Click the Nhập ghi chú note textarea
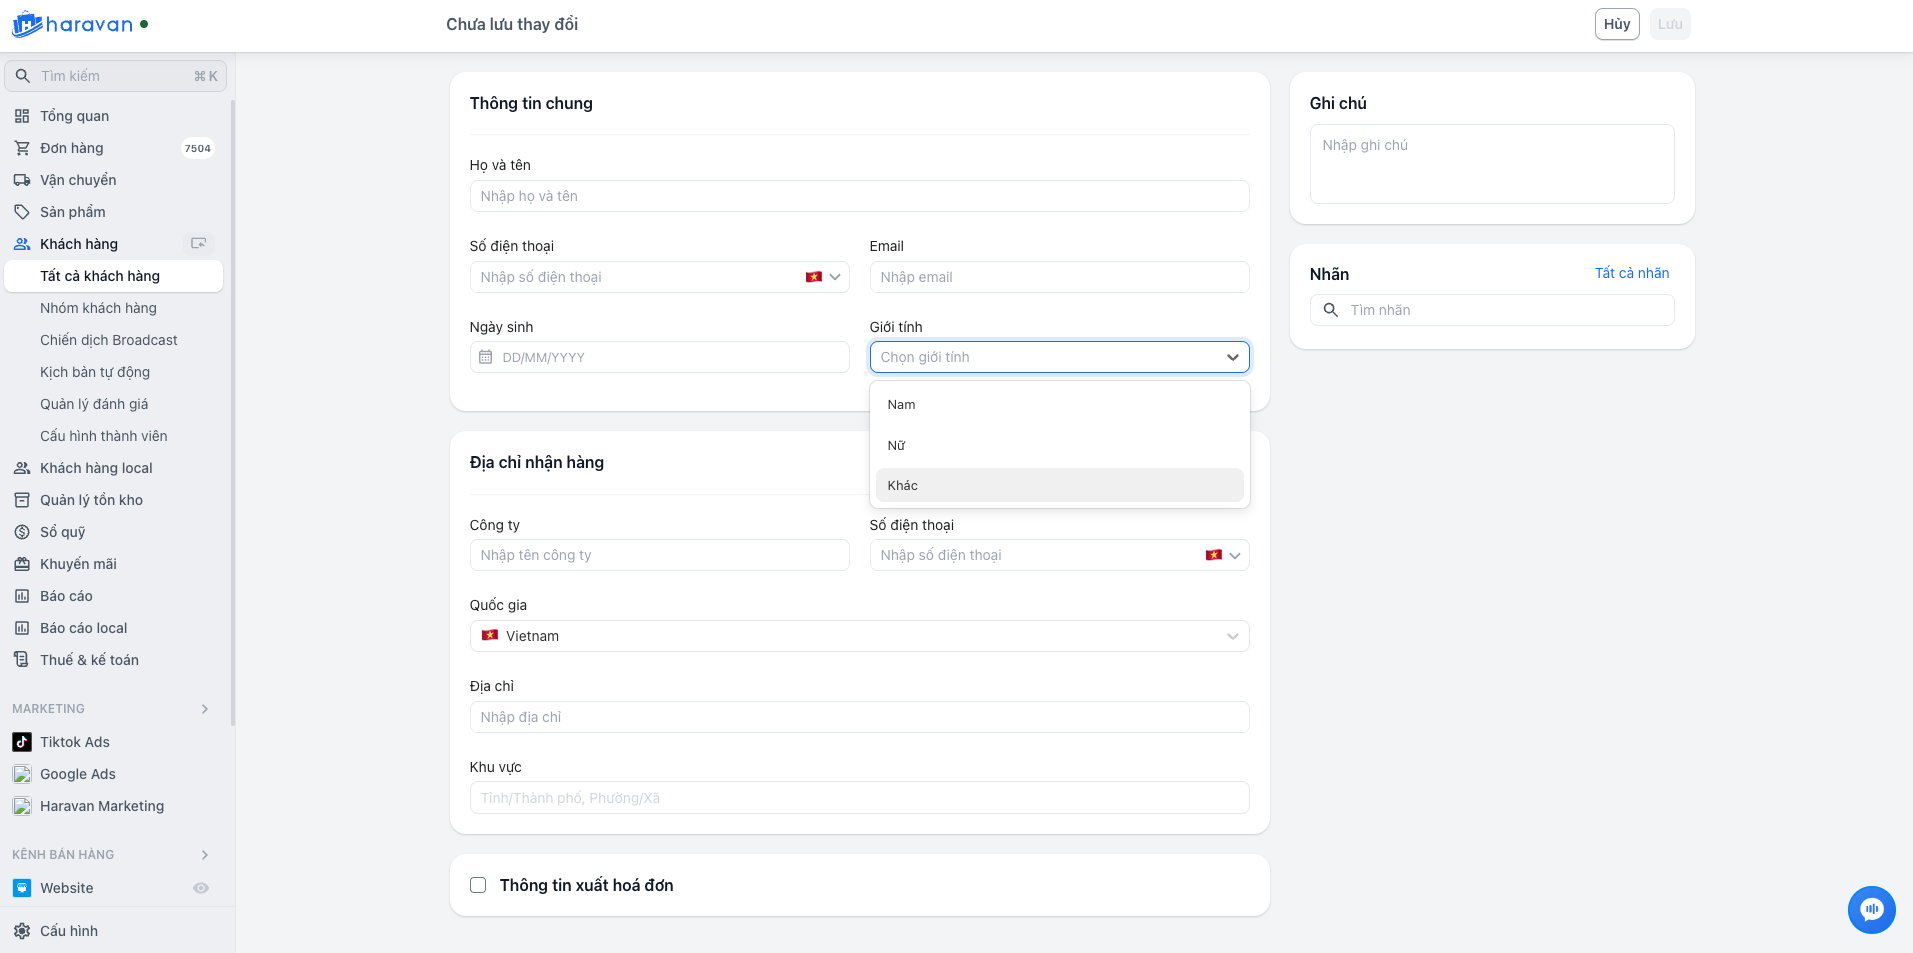Screen dimensions: 1913x953 [x=1492, y=164]
